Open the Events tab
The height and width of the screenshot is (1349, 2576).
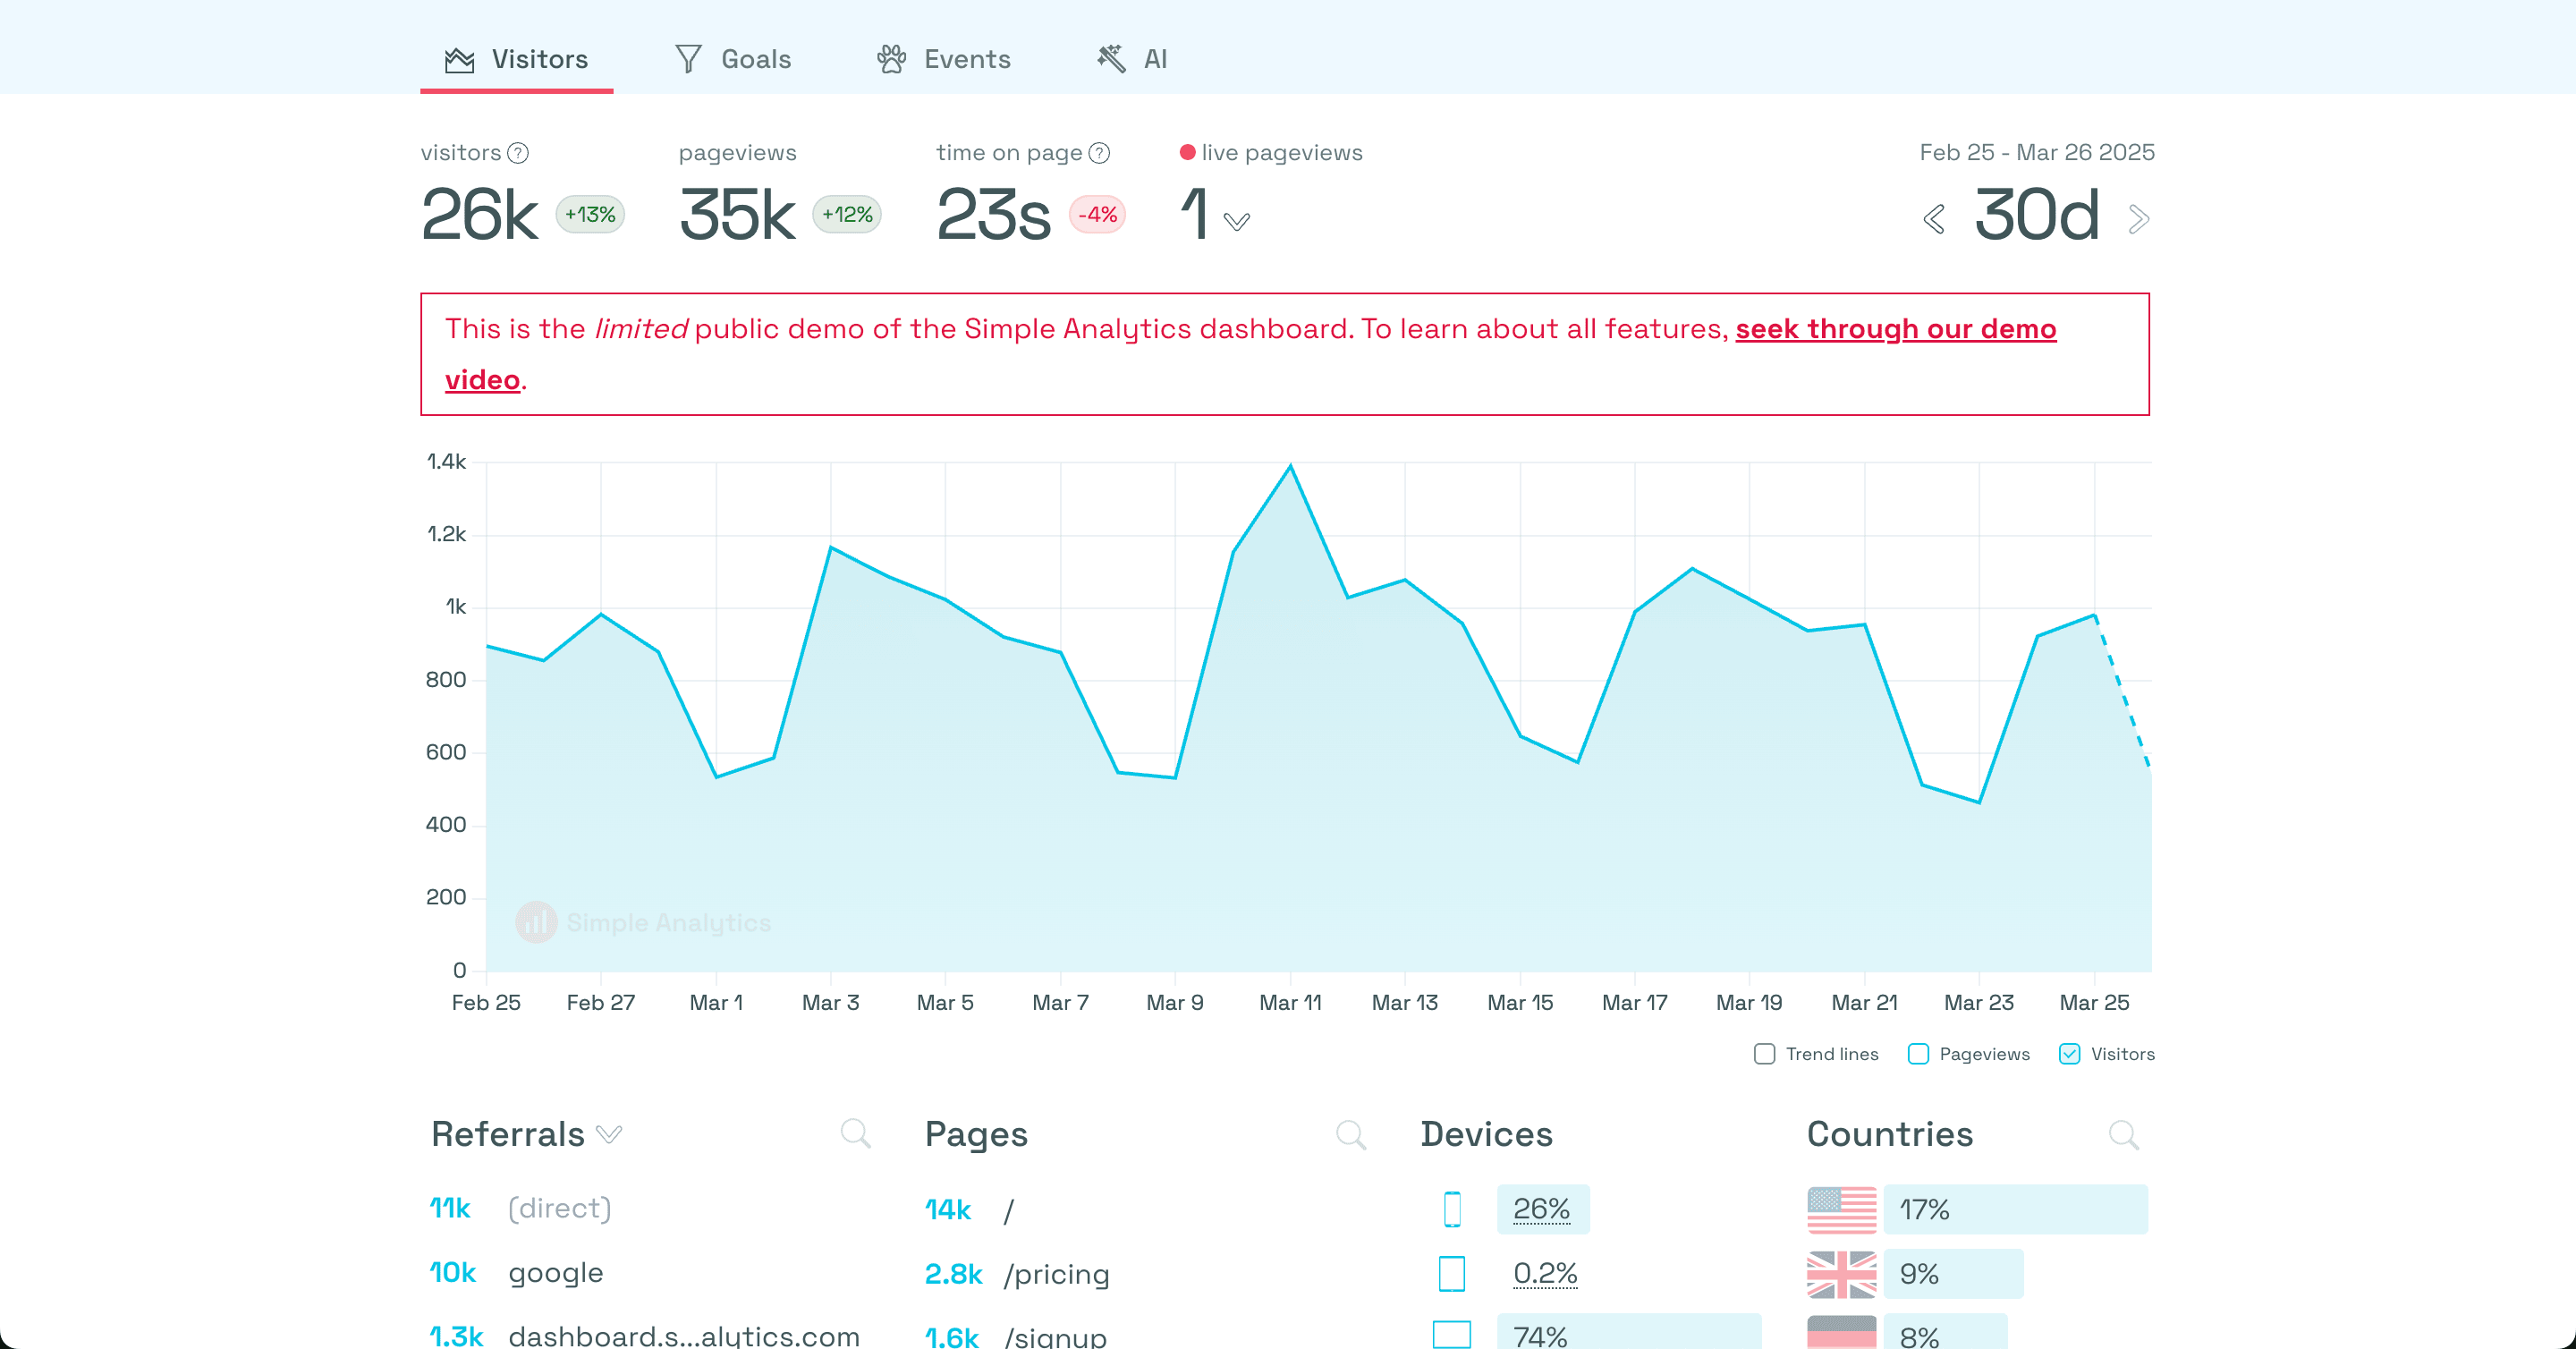(944, 59)
